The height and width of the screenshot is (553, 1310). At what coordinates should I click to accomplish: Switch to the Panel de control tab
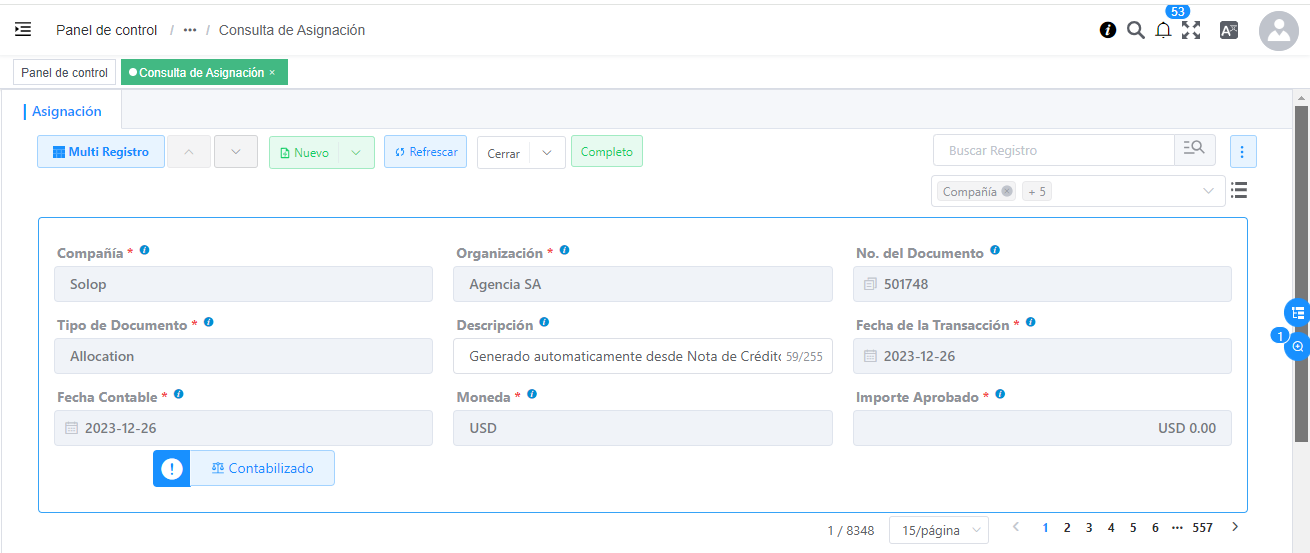tap(64, 73)
